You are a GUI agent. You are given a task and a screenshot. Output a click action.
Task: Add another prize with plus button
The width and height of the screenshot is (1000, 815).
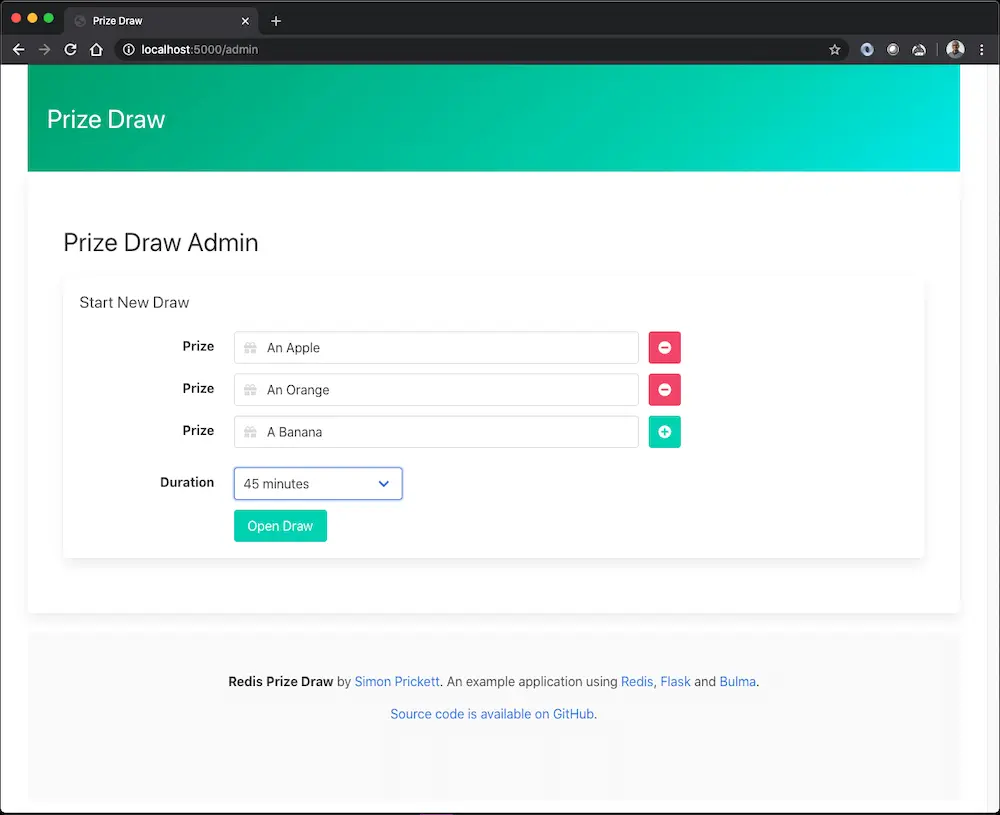(664, 432)
